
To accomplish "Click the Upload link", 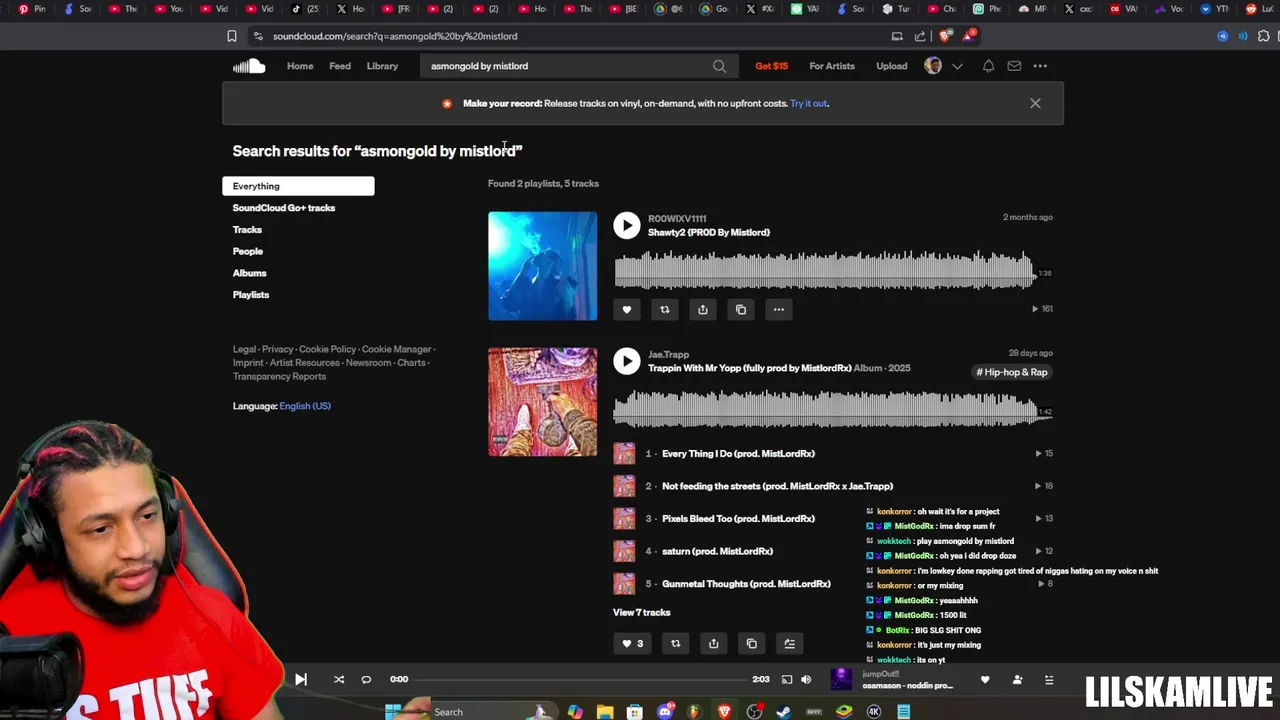I will tap(892, 66).
